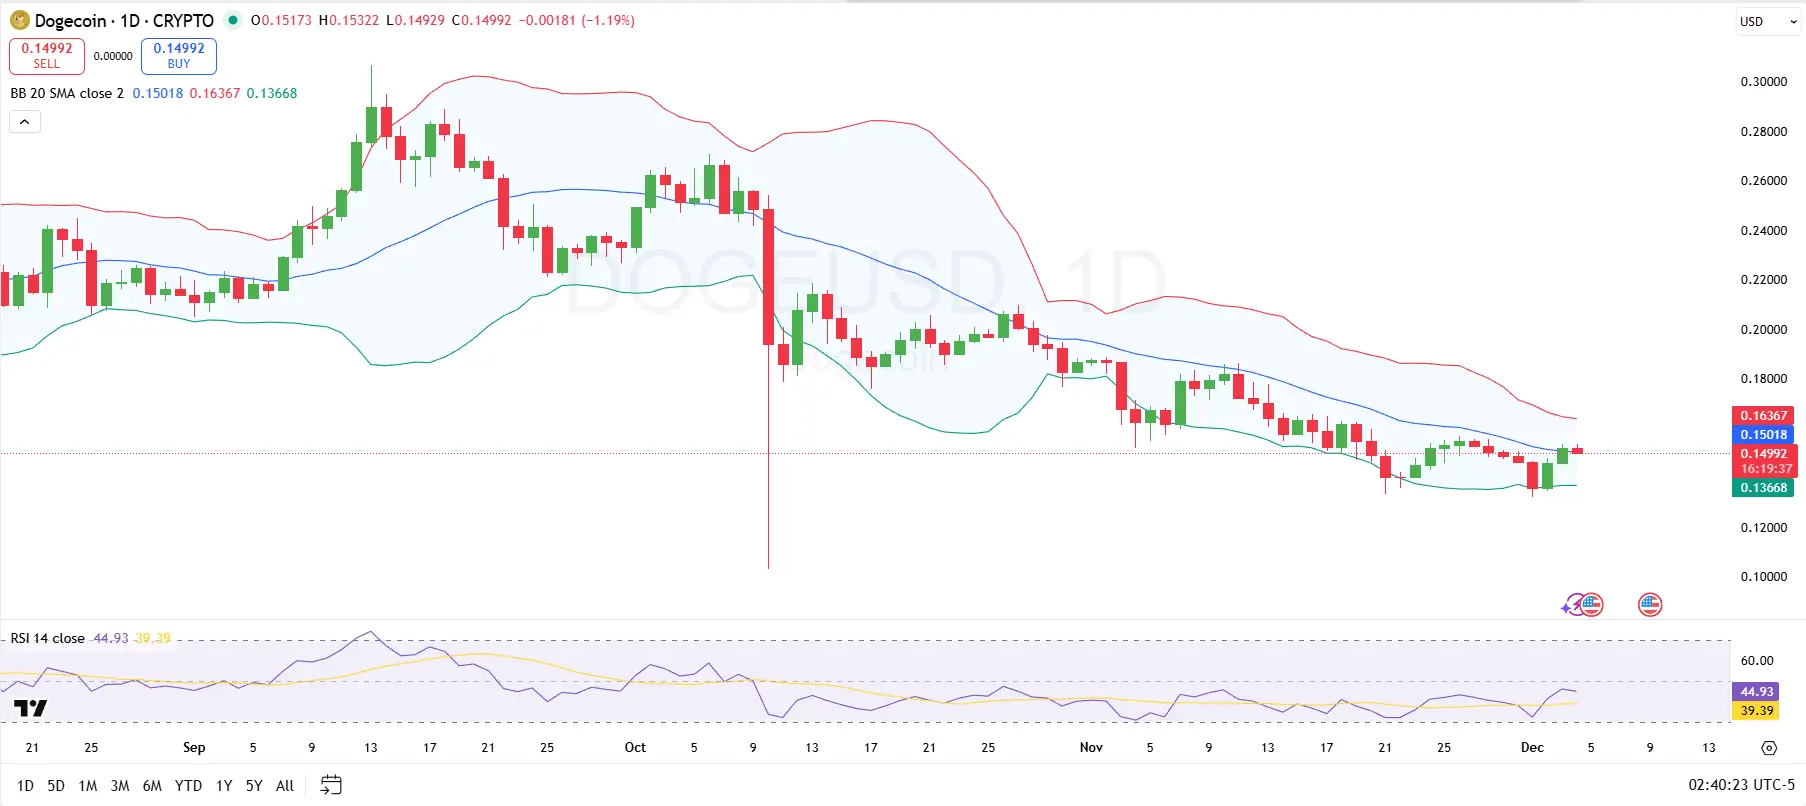Select the 1D time range
The image size is (1806, 806).
click(25, 786)
